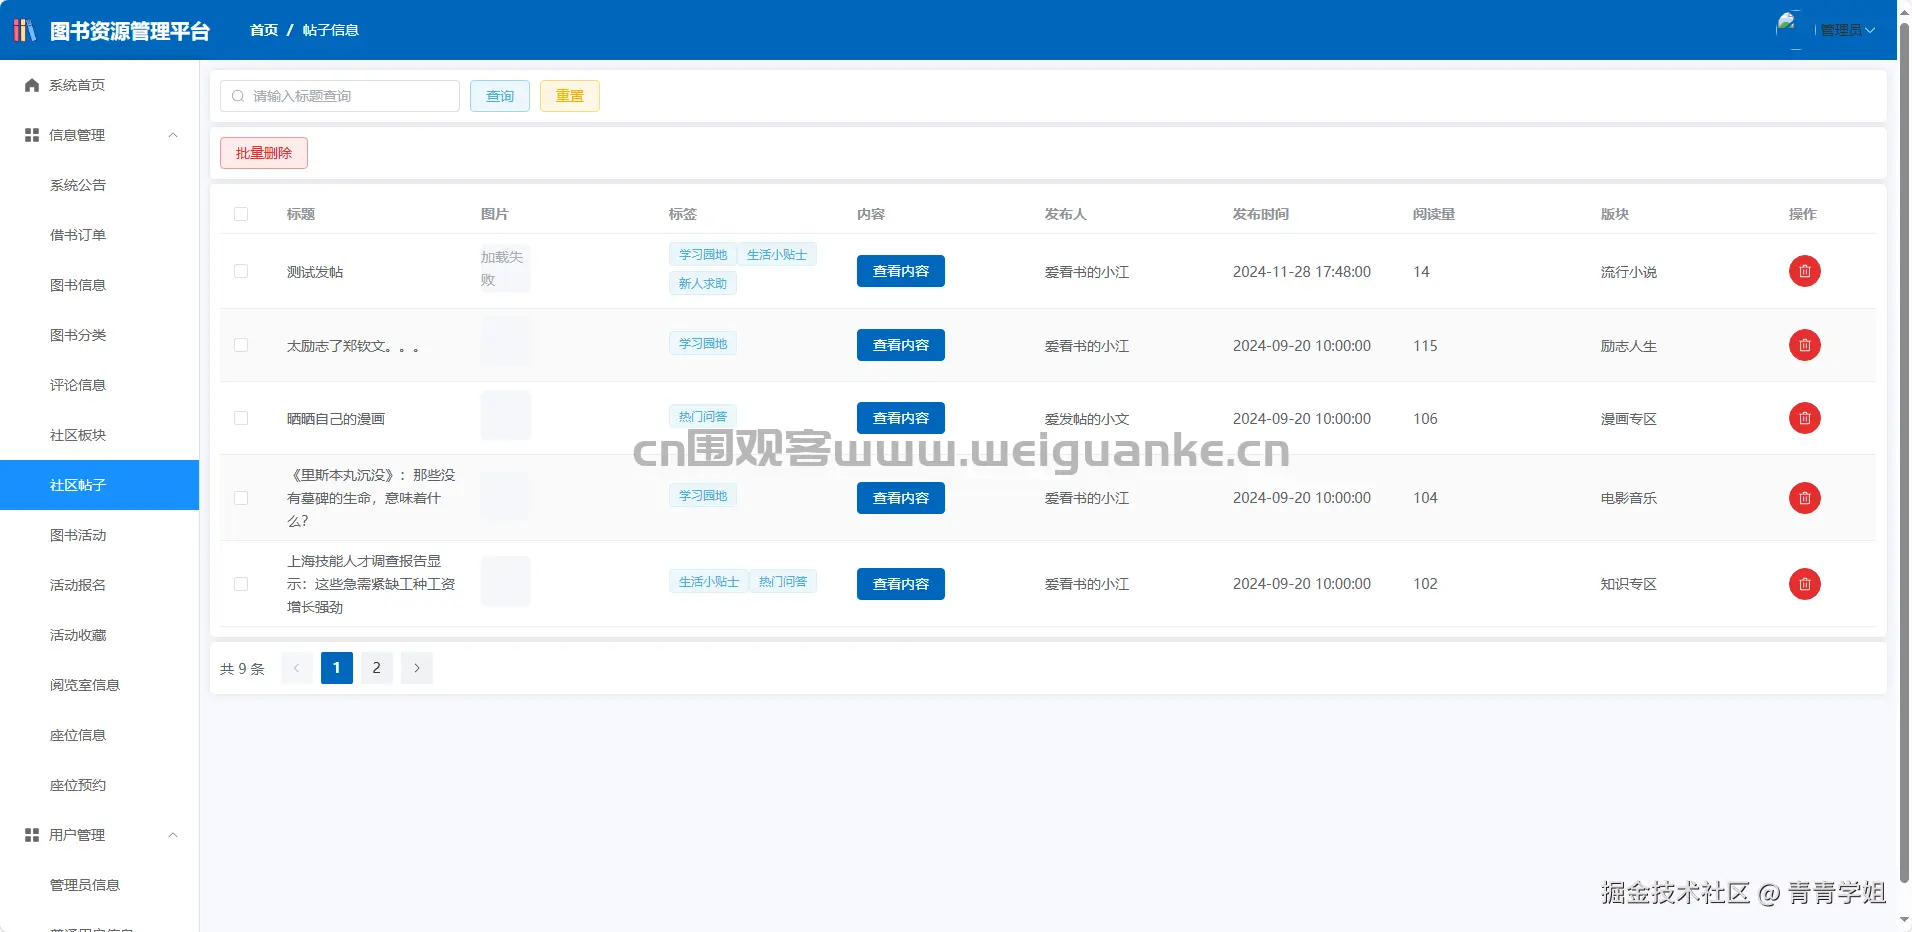1912x932 pixels.
Task: Click the failed image thumbnail in 测试发帖 row
Action: click(505, 269)
